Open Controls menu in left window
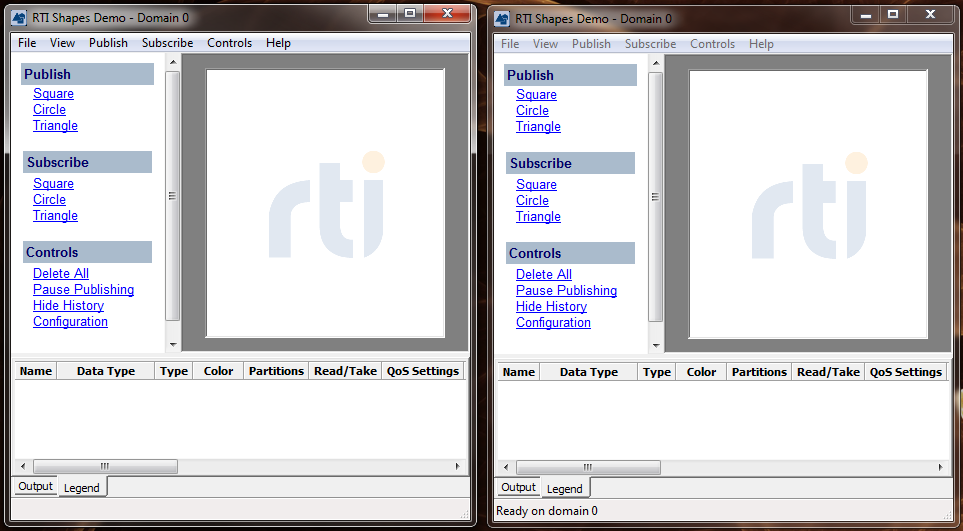This screenshot has width=963, height=531. click(230, 43)
